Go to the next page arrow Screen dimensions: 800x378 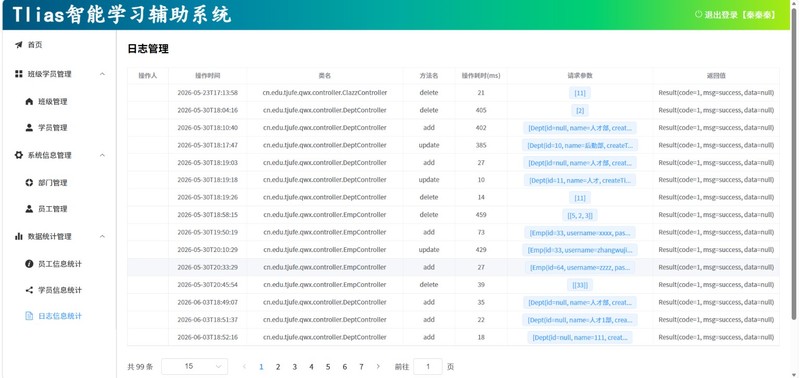click(x=378, y=366)
